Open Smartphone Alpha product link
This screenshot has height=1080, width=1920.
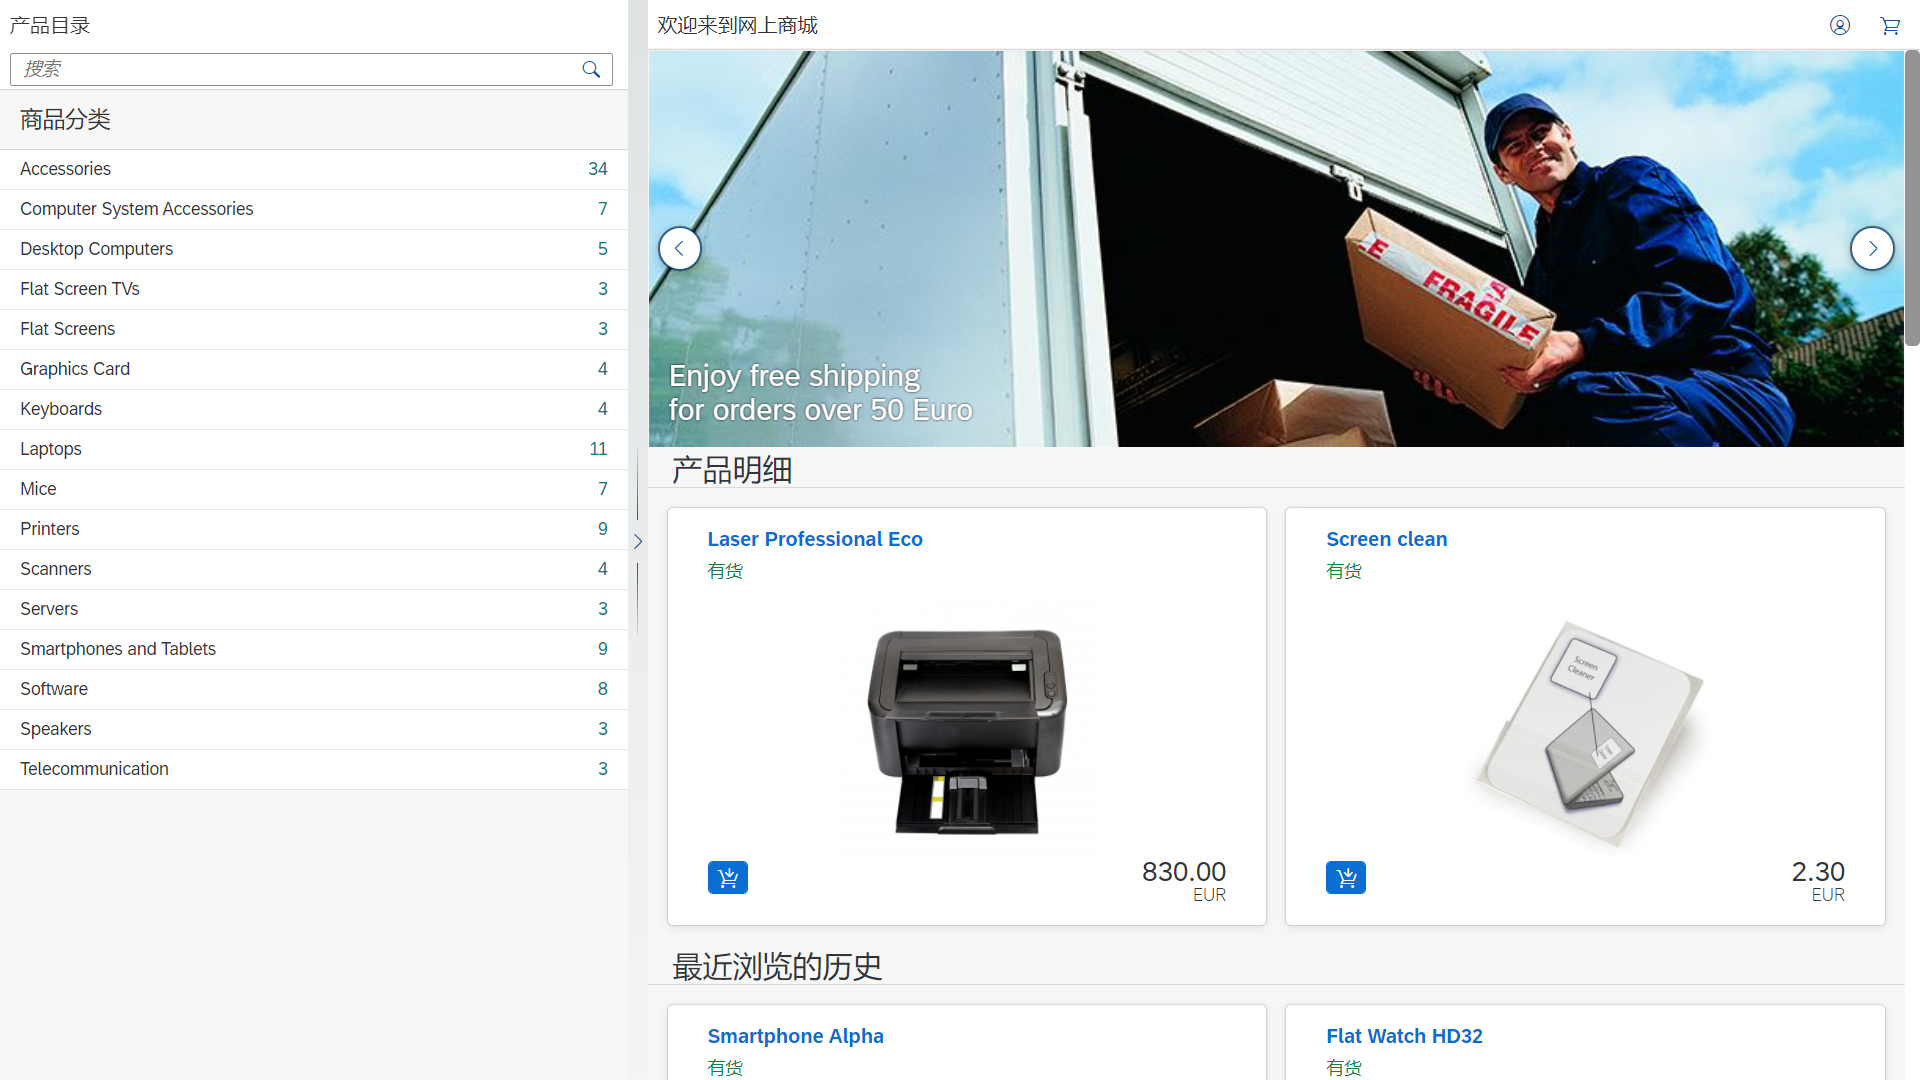795,1036
